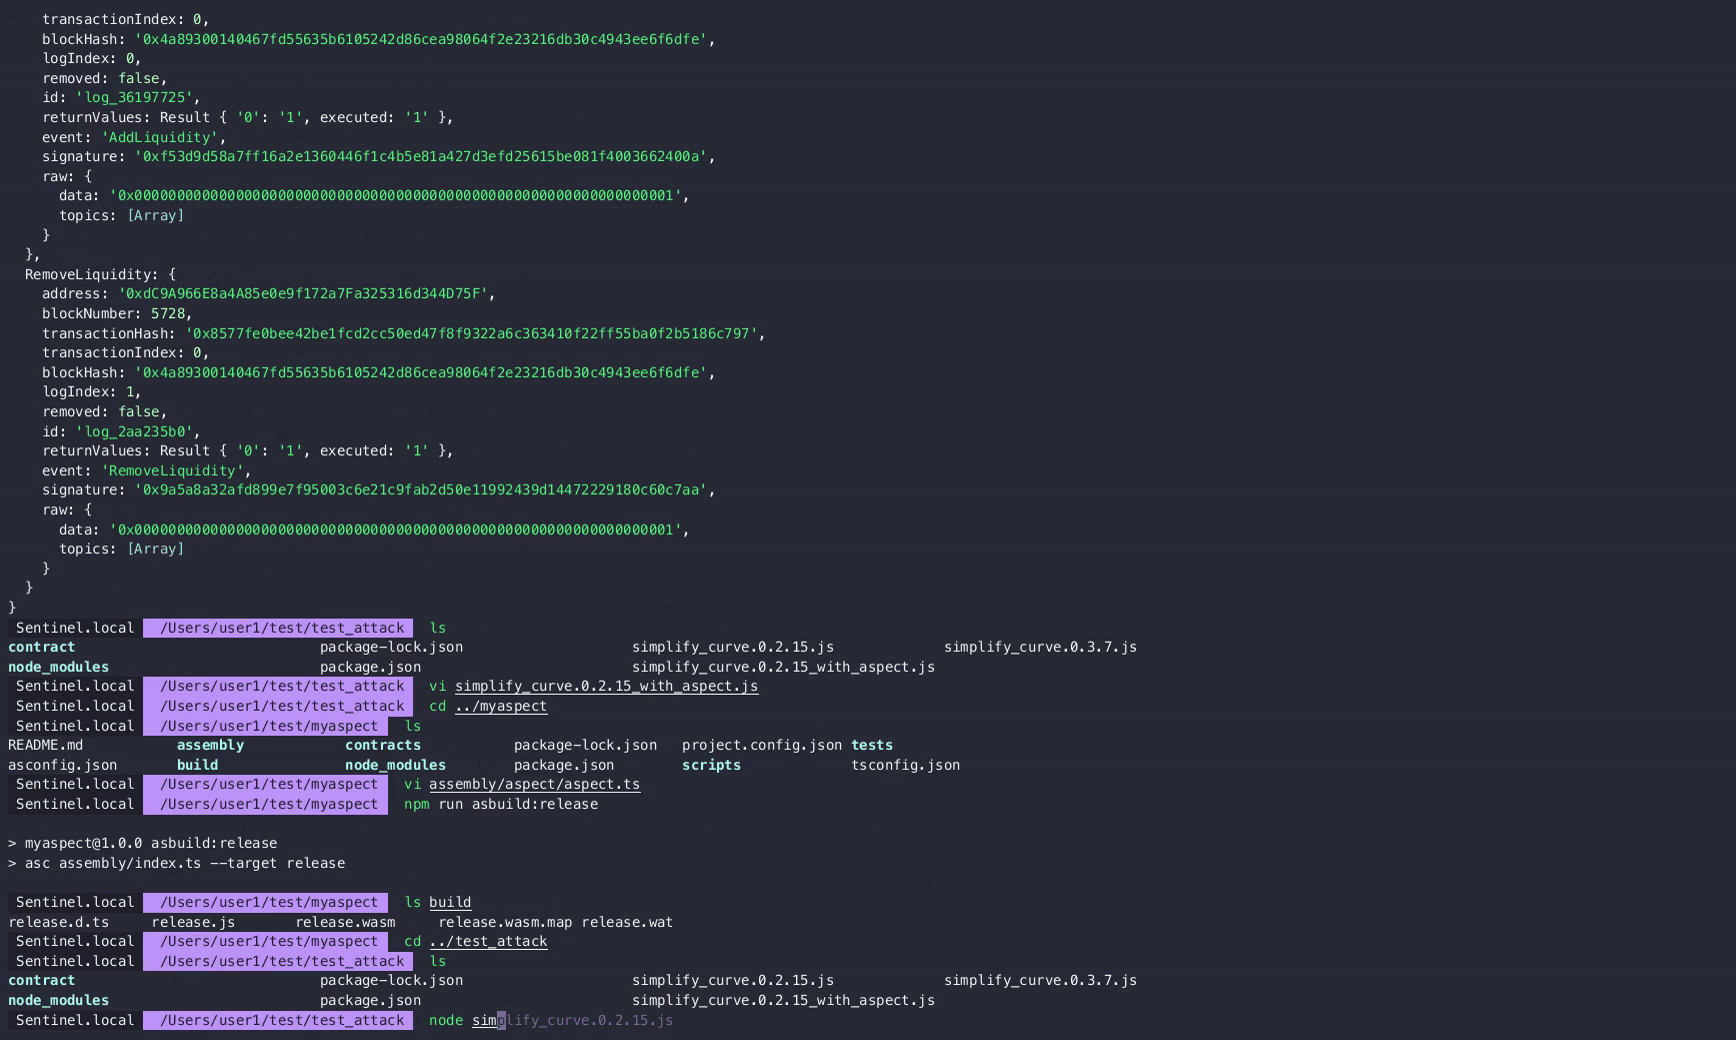Click the underlined assembly/aspect/aspect.ts path

click(535, 784)
